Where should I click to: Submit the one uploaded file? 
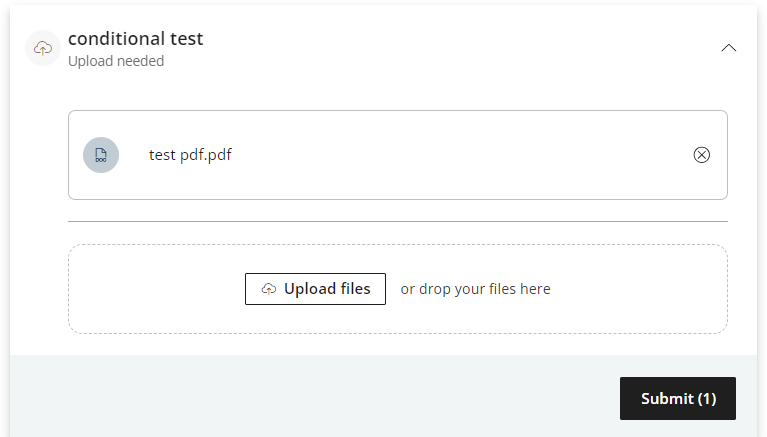click(x=677, y=398)
